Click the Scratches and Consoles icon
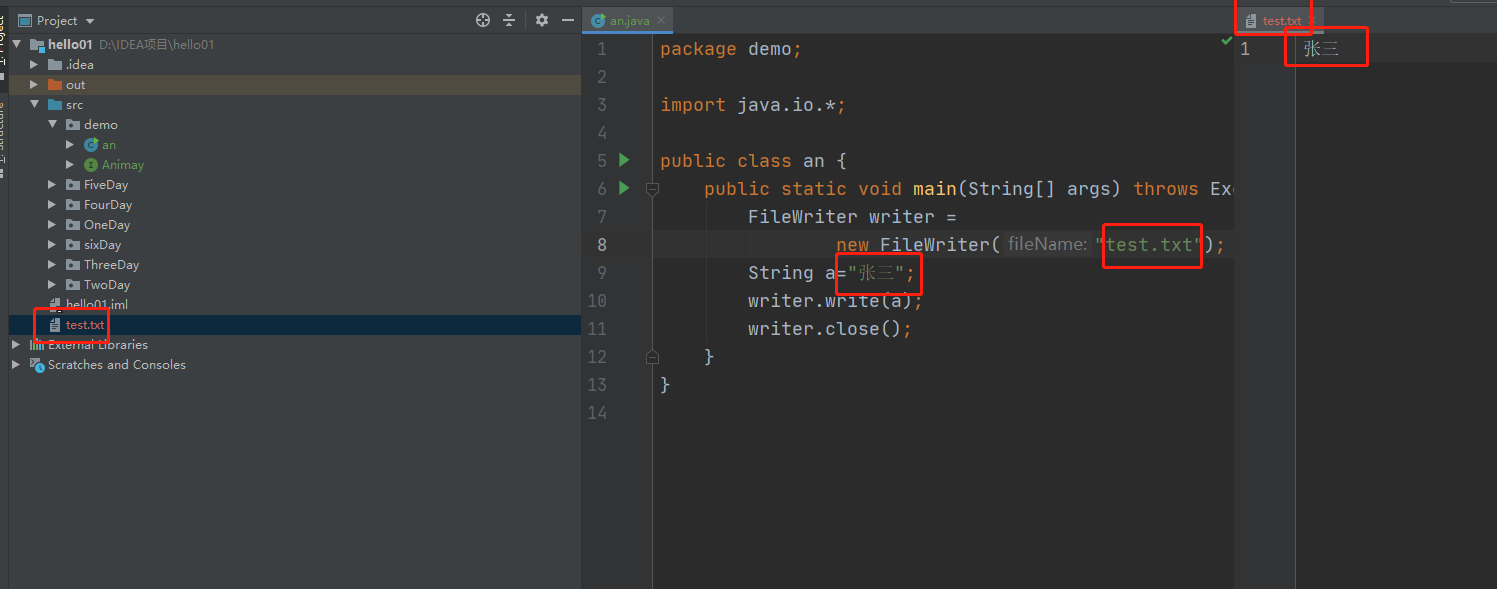 (37, 365)
